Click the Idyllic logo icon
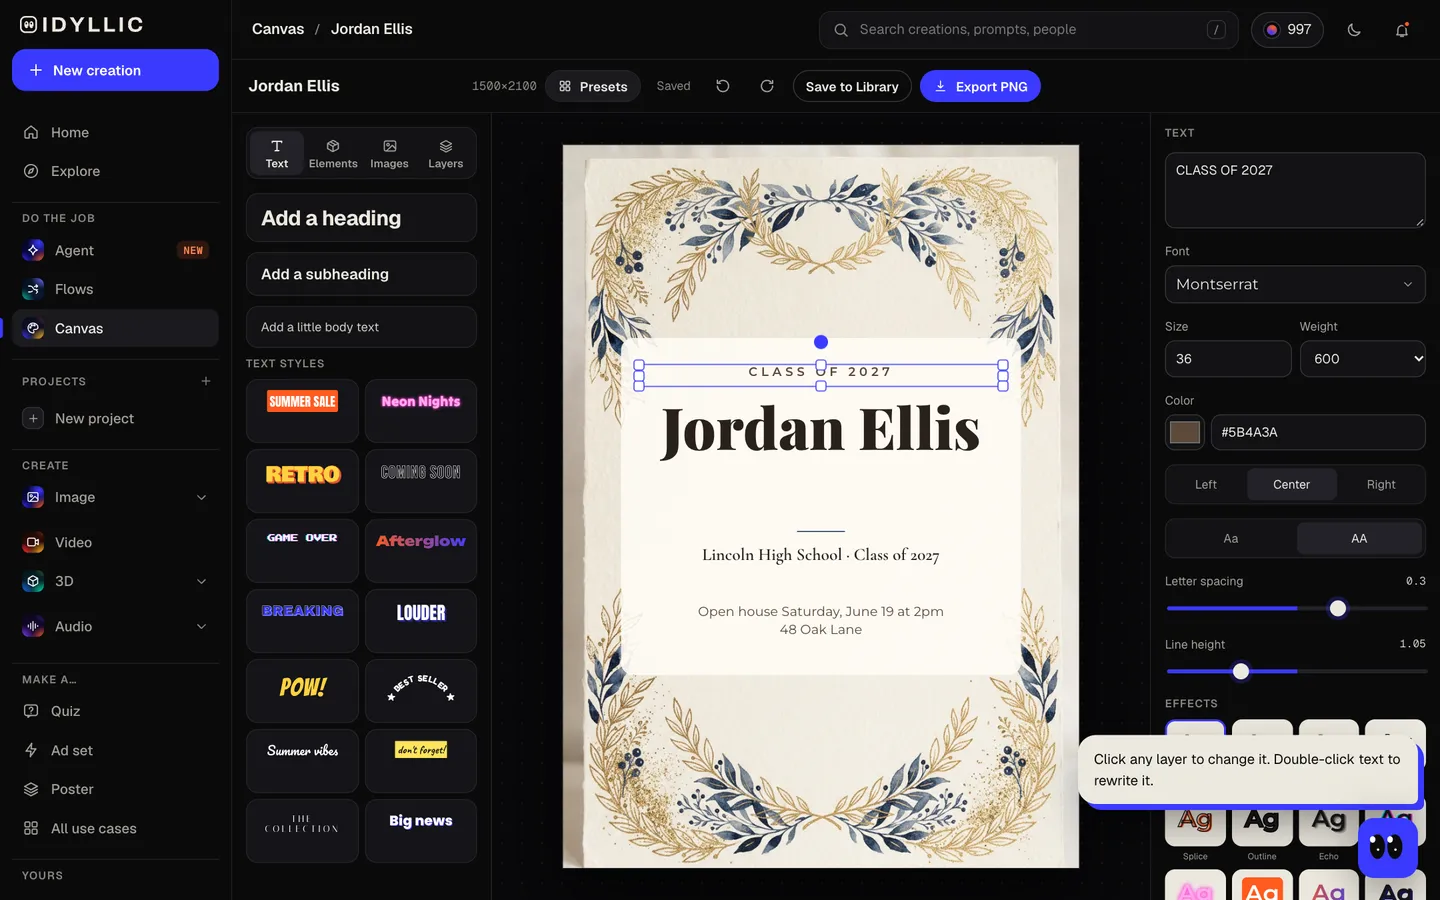The image size is (1440, 900). pyautogui.click(x=29, y=25)
